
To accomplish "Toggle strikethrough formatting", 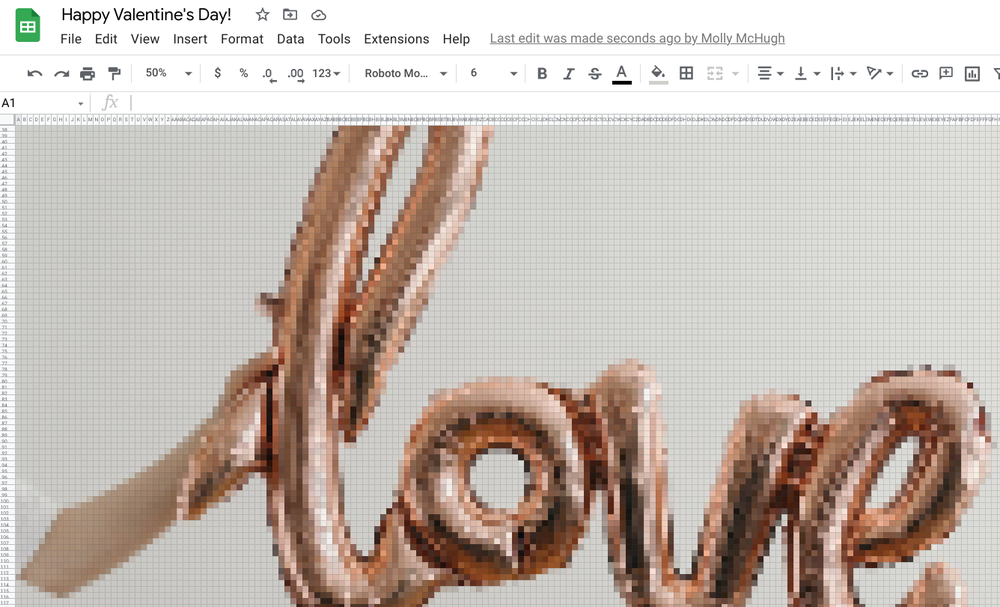I will [x=595, y=74].
